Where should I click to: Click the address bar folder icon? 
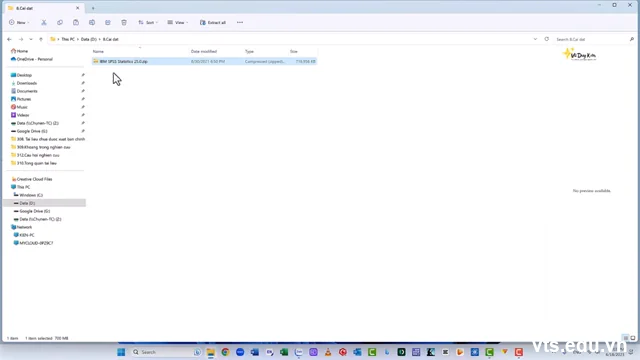click(53, 39)
